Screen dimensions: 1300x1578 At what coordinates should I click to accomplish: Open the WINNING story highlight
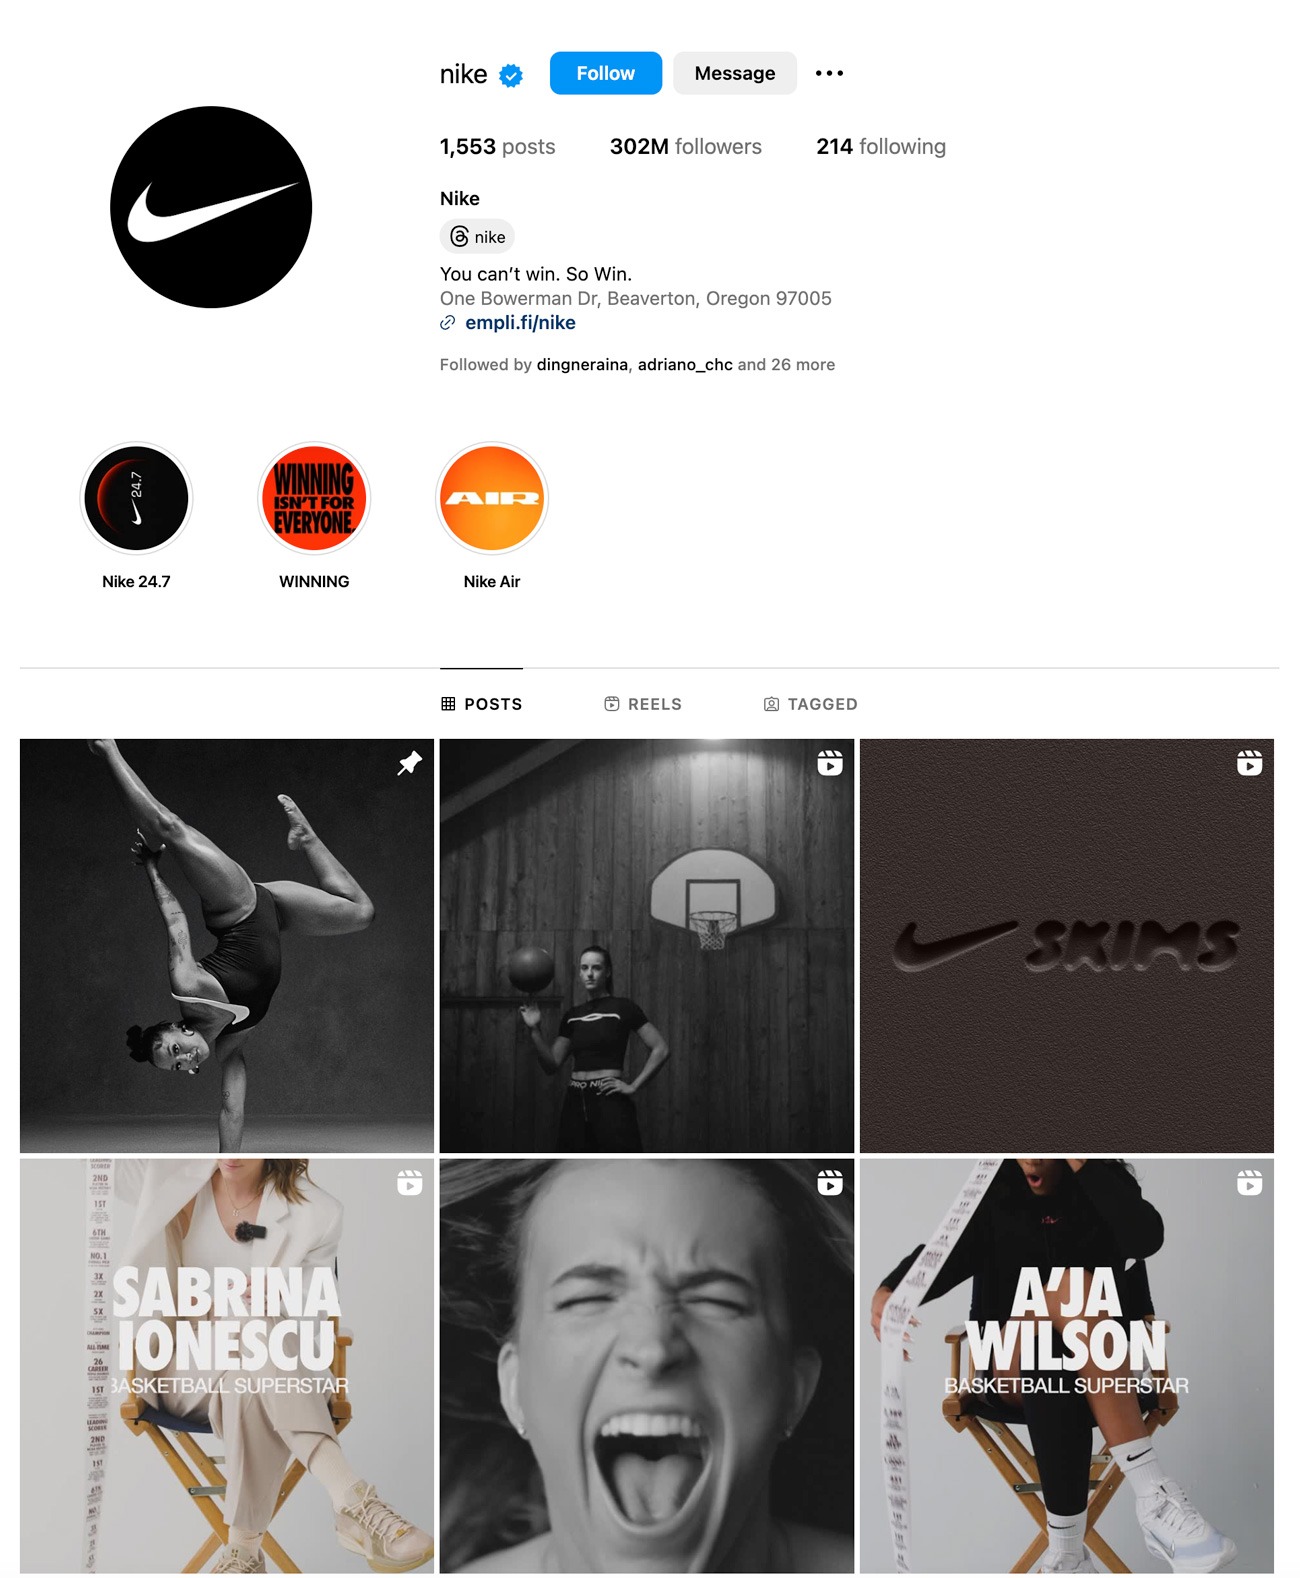point(314,498)
